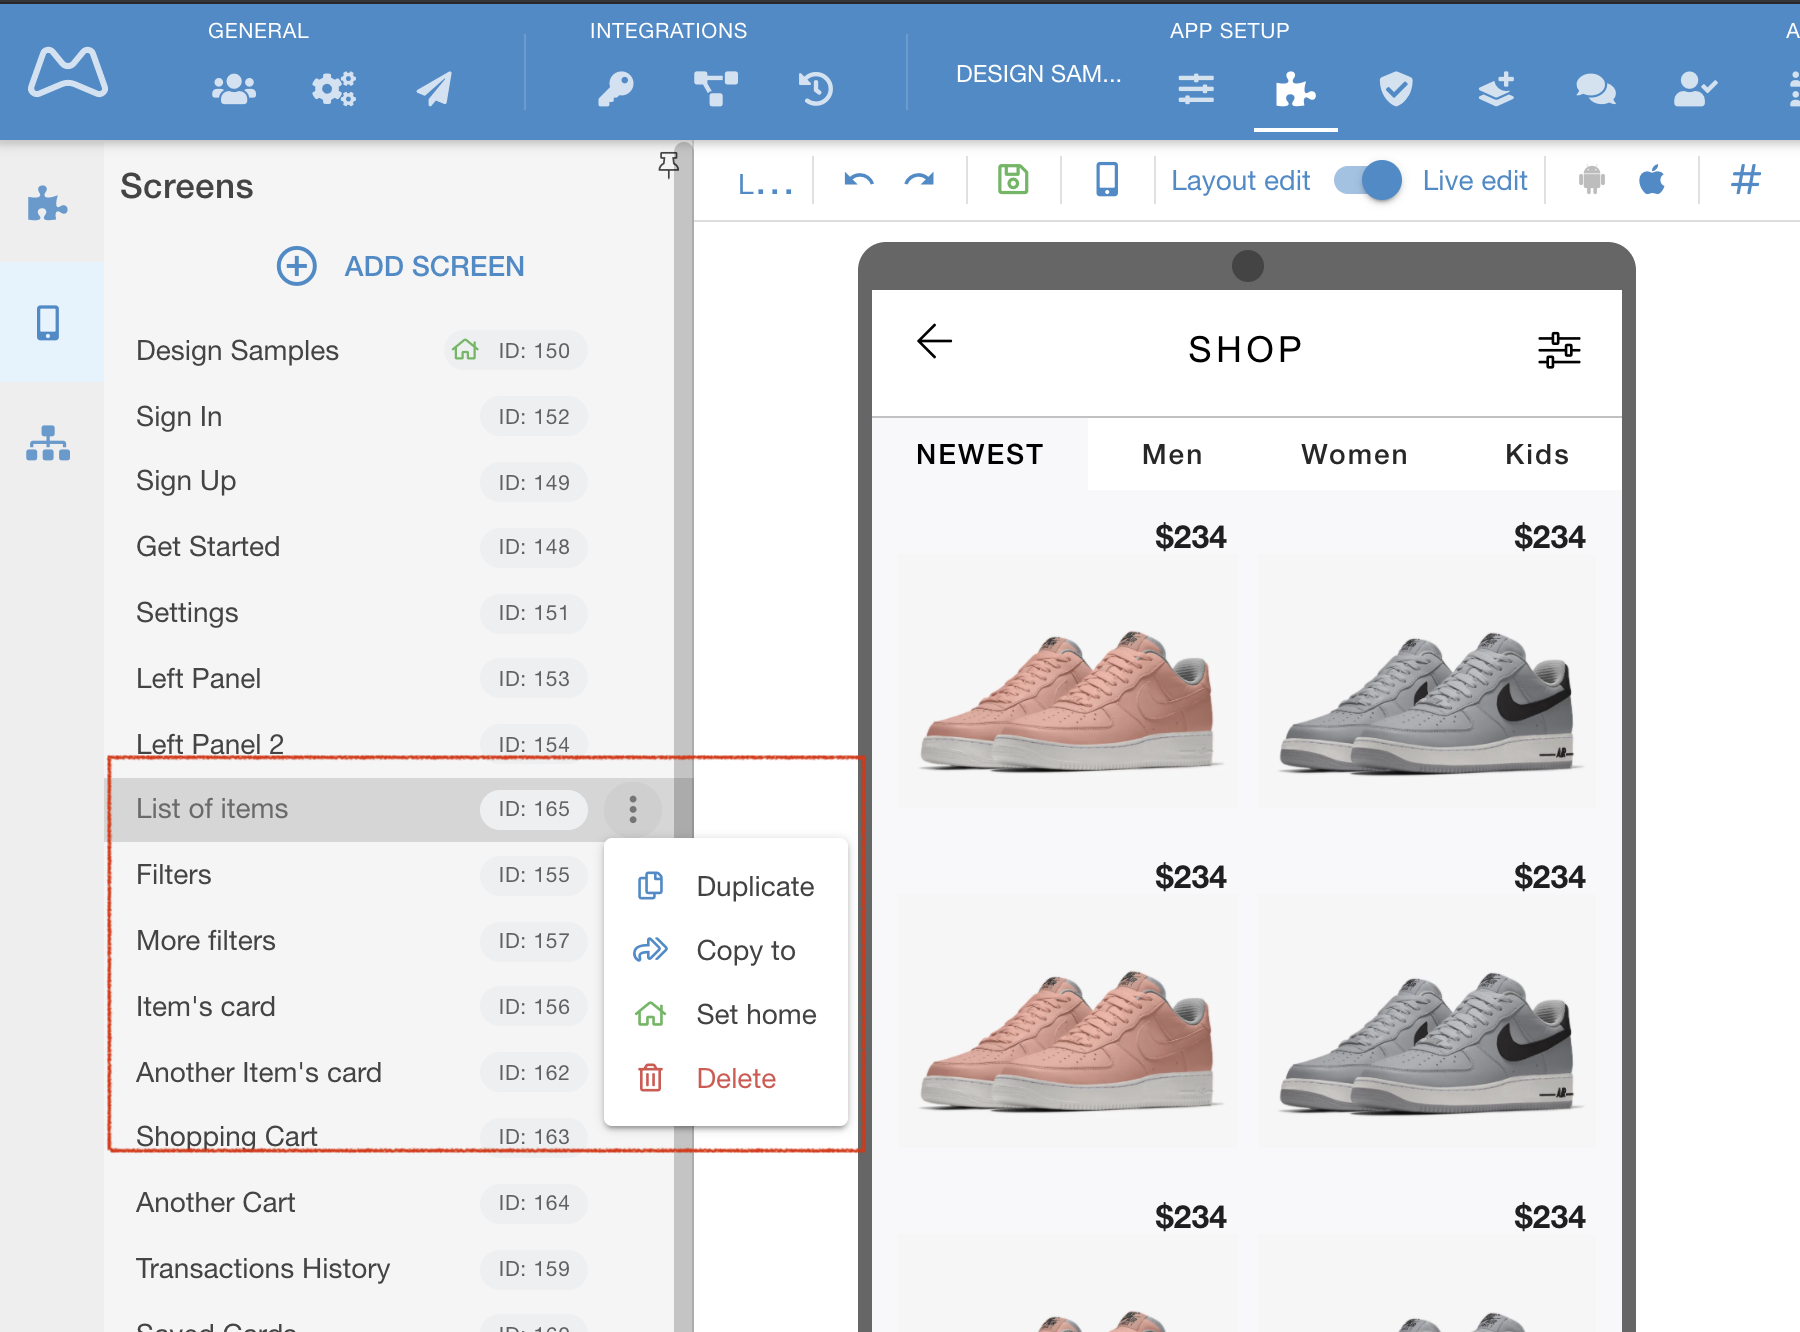Viewport: 1800px width, 1332px height.
Task: Open the flow diagram icon under Integrations
Action: click(x=716, y=89)
